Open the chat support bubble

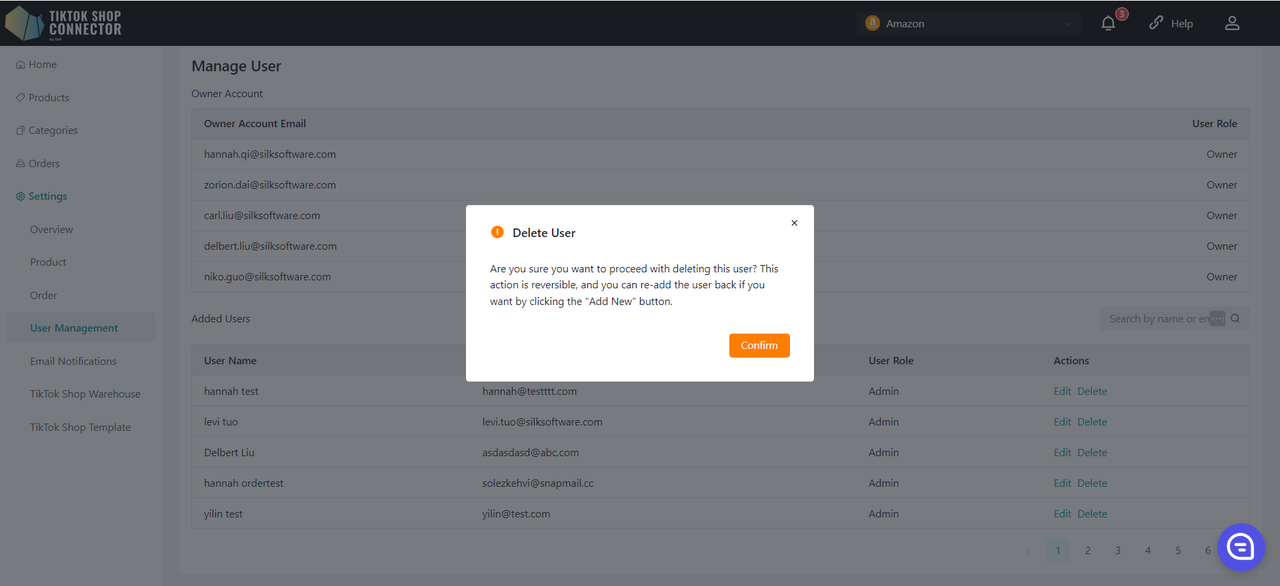point(1240,546)
